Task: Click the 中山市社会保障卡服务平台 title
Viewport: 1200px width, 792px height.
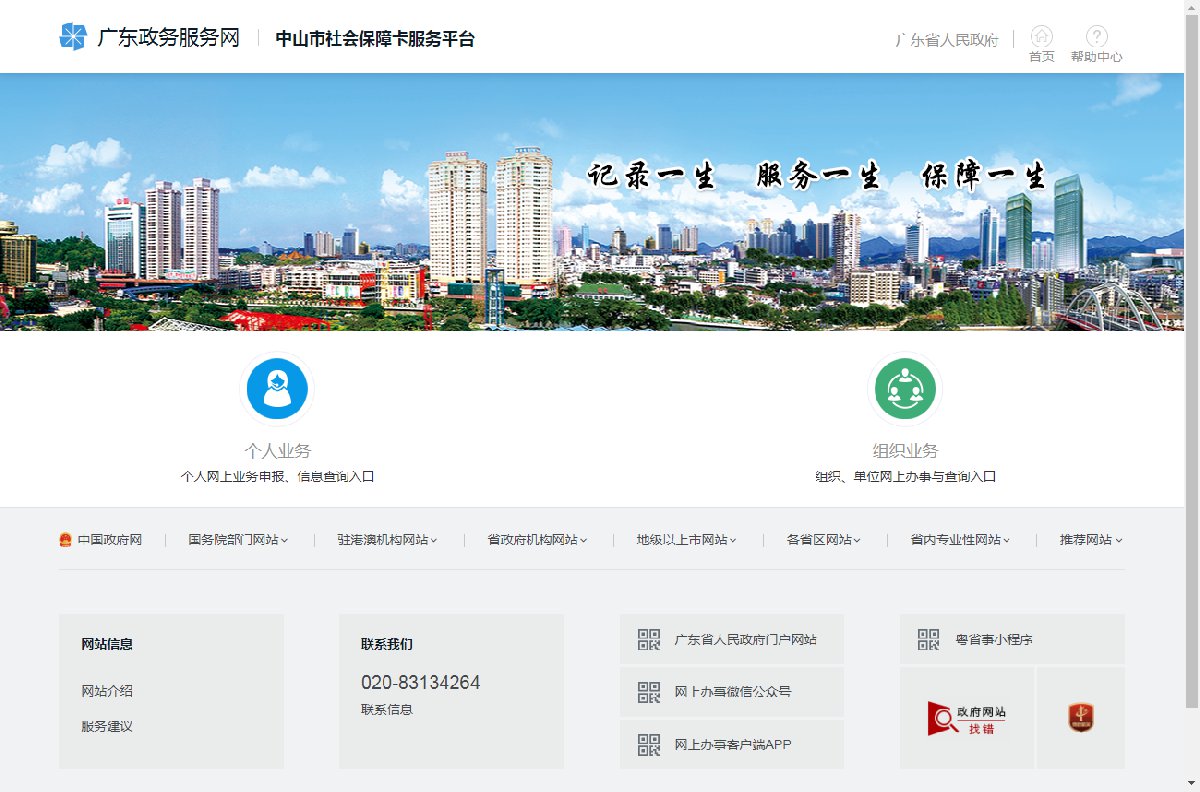Action: tap(375, 39)
